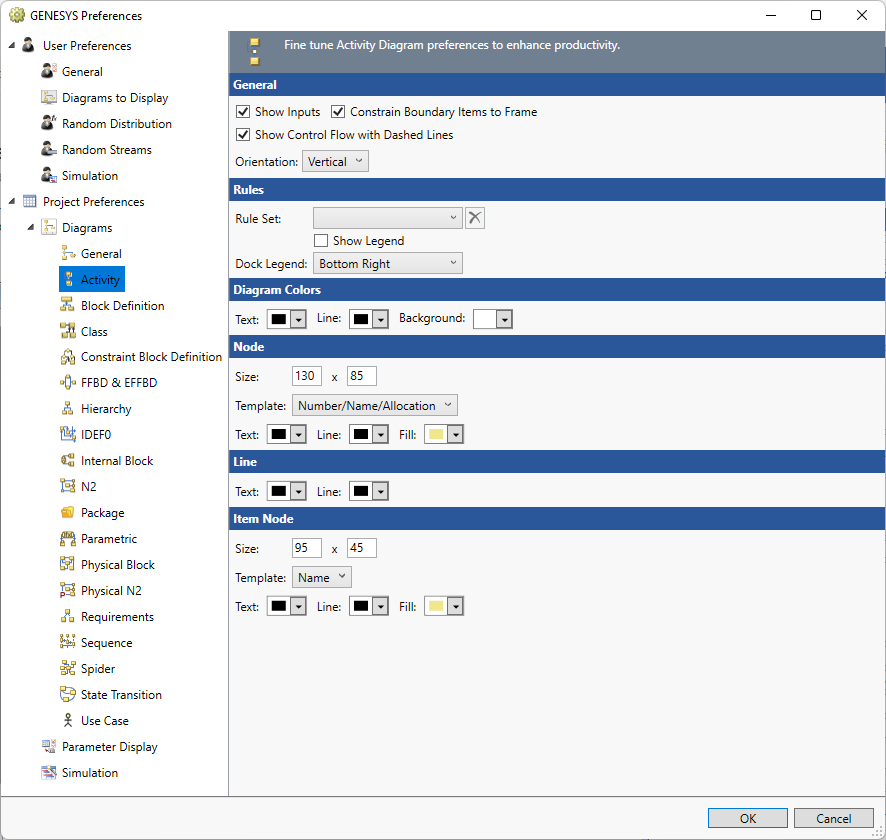Select the Spider diagram icon
The height and width of the screenshot is (840, 886).
(68, 669)
